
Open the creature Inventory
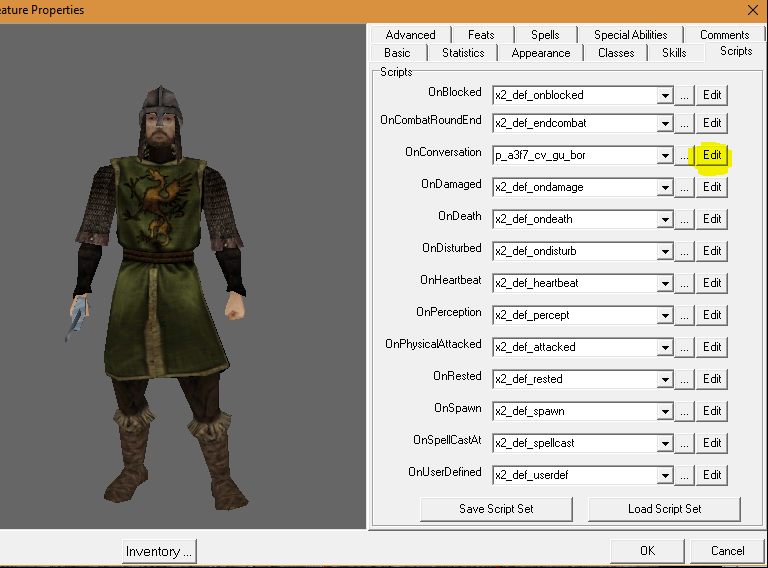point(159,551)
